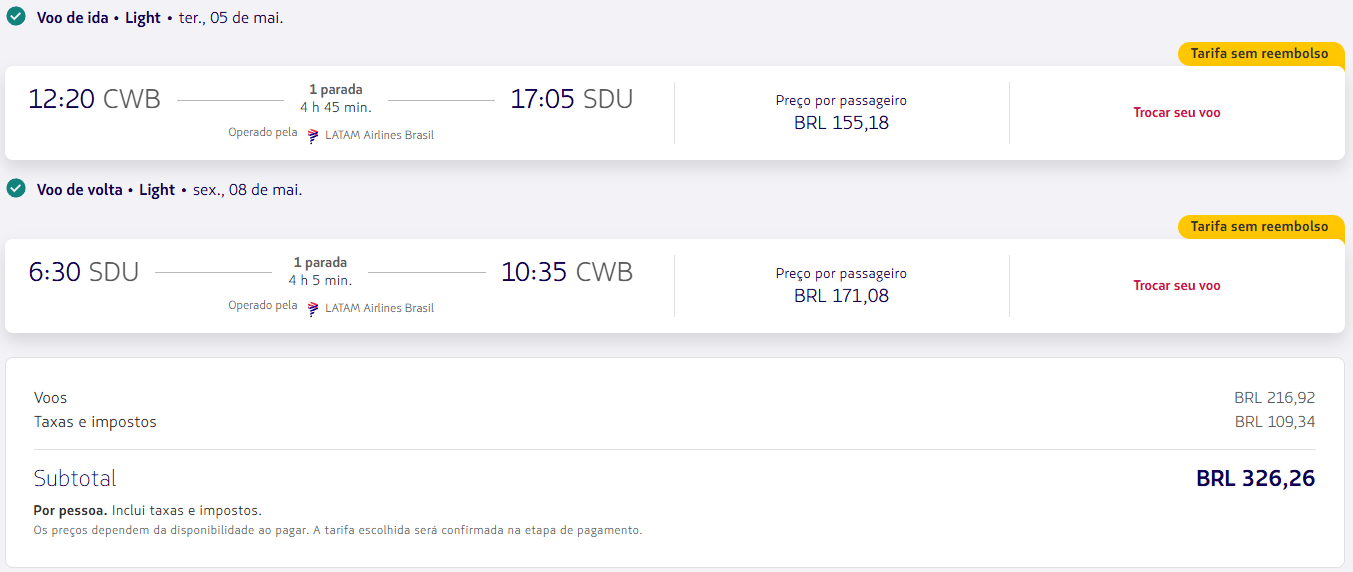
Task: Change the return flight via Trocar seu voo
Action: pos(1176,286)
